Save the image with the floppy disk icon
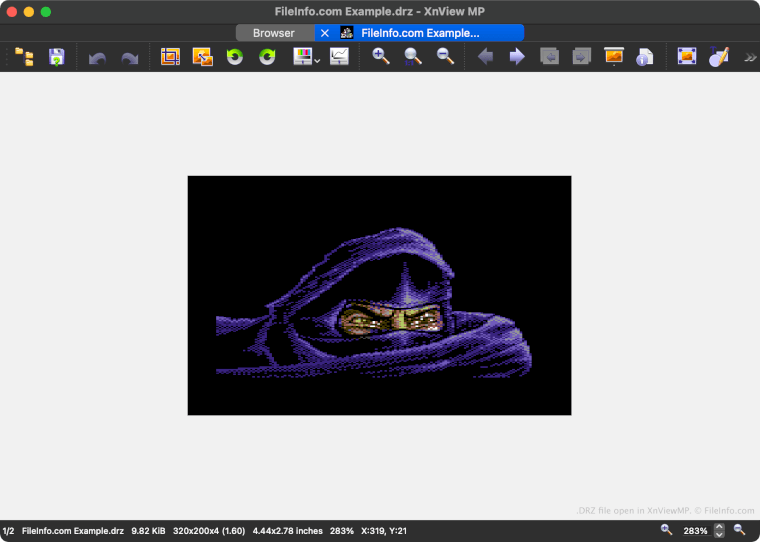Screen dimensions: 760x542 tap(57, 57)
